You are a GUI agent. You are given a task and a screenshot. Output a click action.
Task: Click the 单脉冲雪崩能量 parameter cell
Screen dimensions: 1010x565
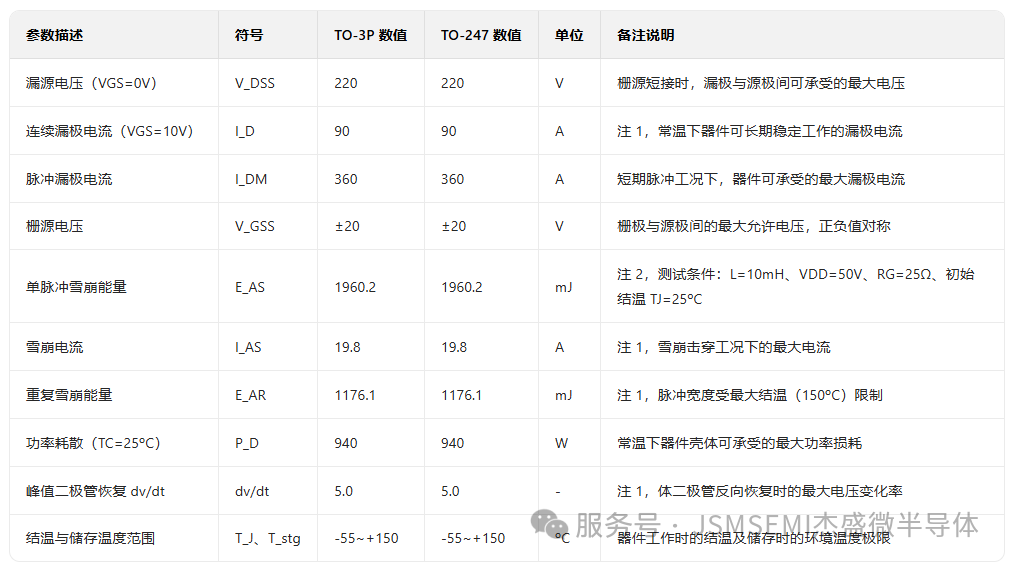click(x=76, y=287)
